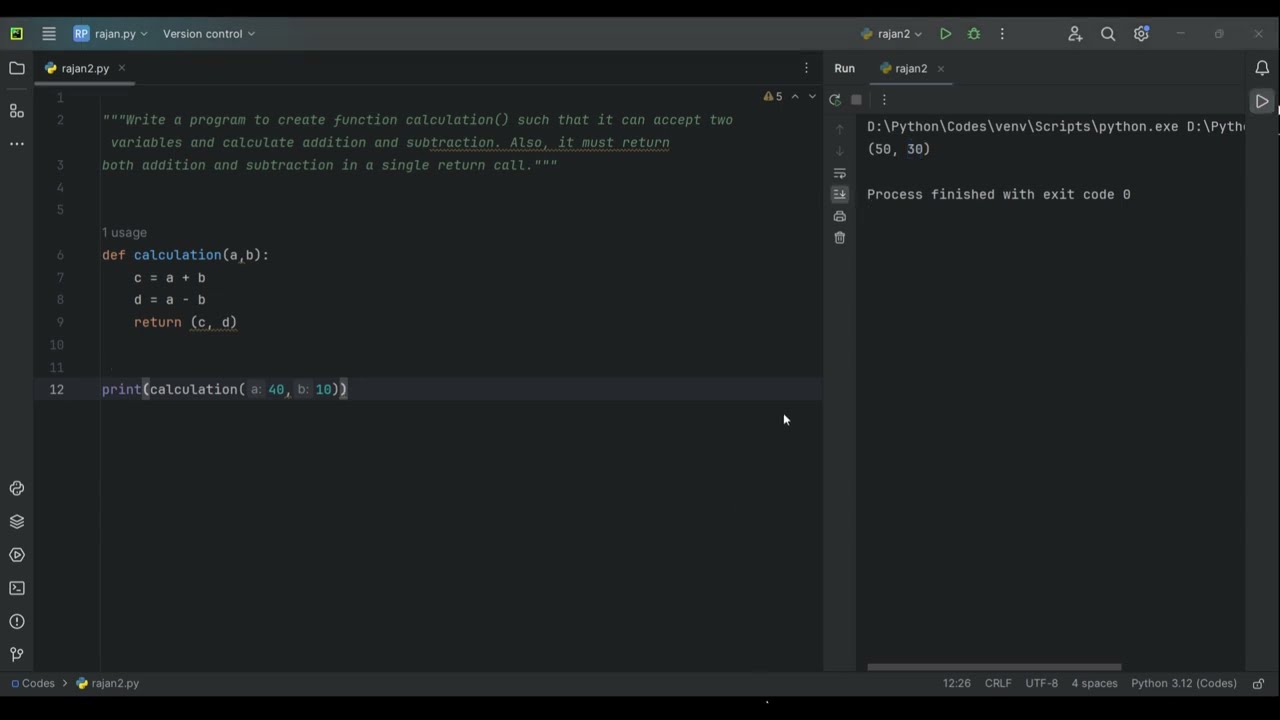Viewport: 1280px width, 720px height.
Task: Select the Run tool window tab
Action: click(845, 68)
